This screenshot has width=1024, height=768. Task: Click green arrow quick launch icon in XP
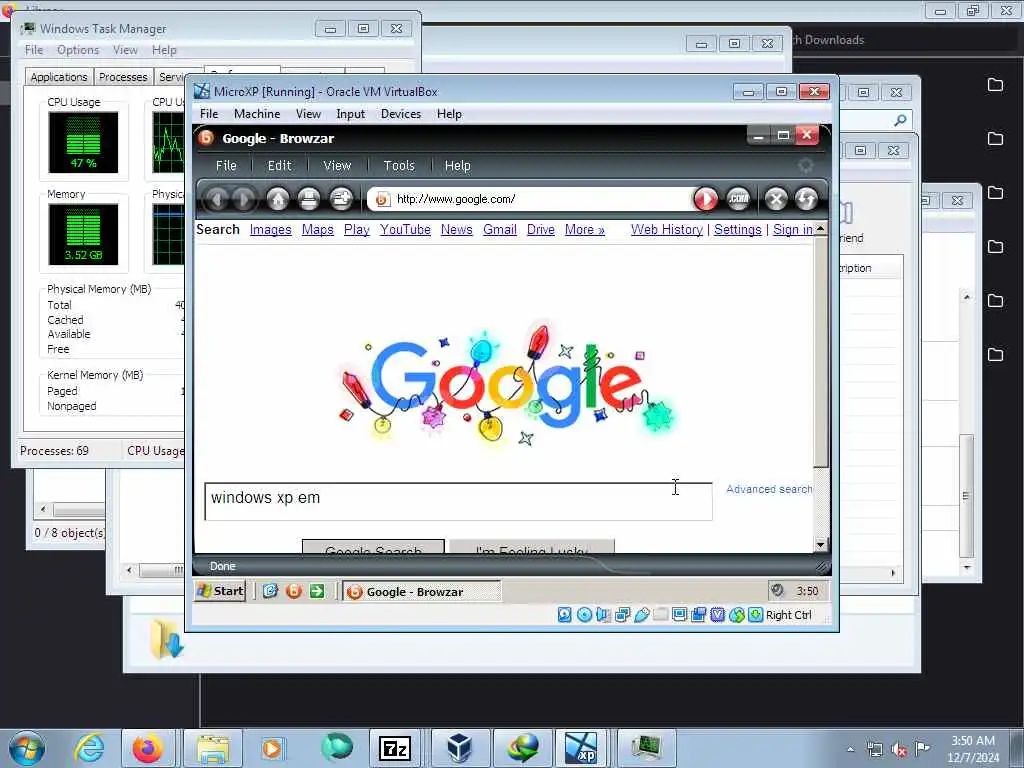pyautogui.click(x=317, y=591)
